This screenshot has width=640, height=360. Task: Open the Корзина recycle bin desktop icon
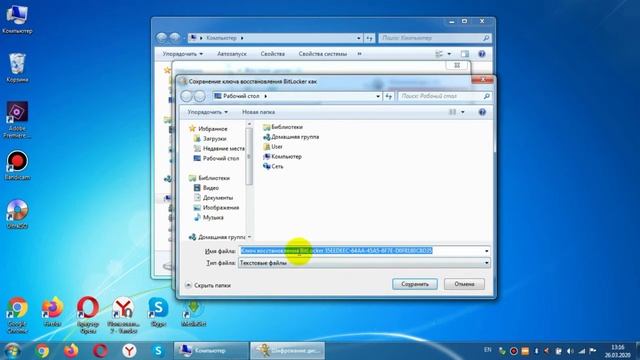point(17,68)
